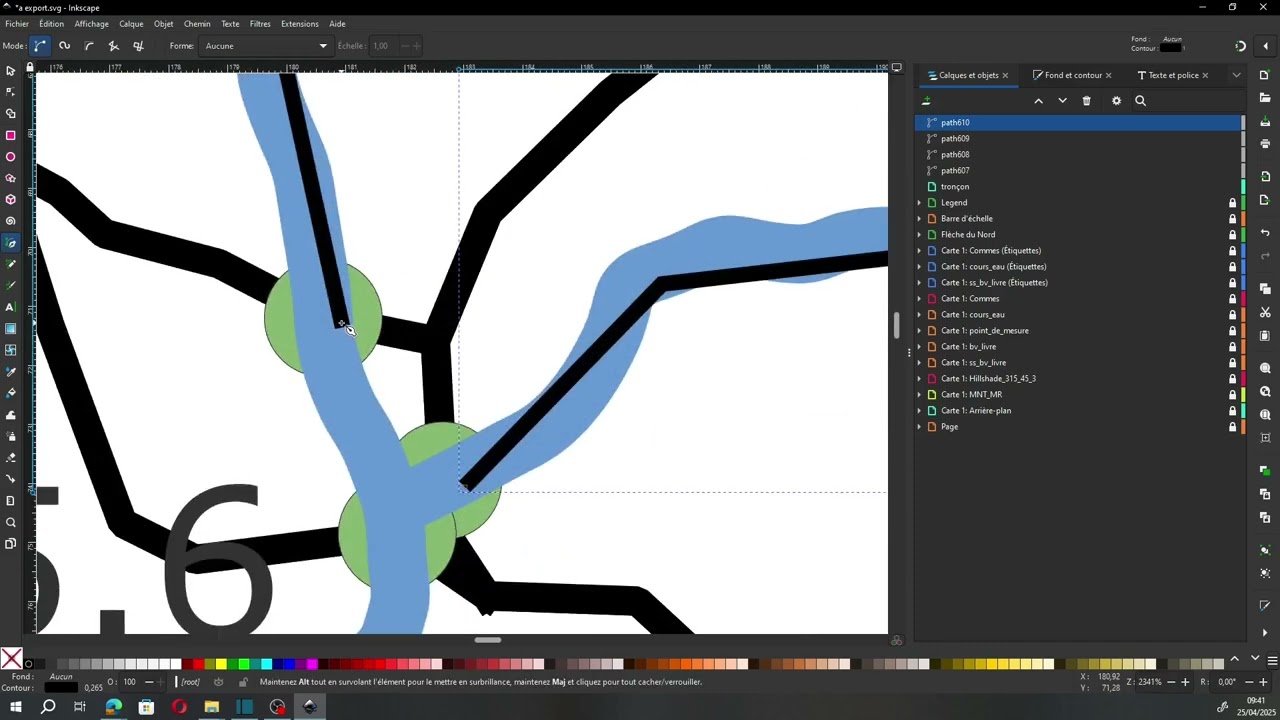Viewport: 1280px width, 720px height.
Task: Select the Tweak tool
Action: coord(10,415)
